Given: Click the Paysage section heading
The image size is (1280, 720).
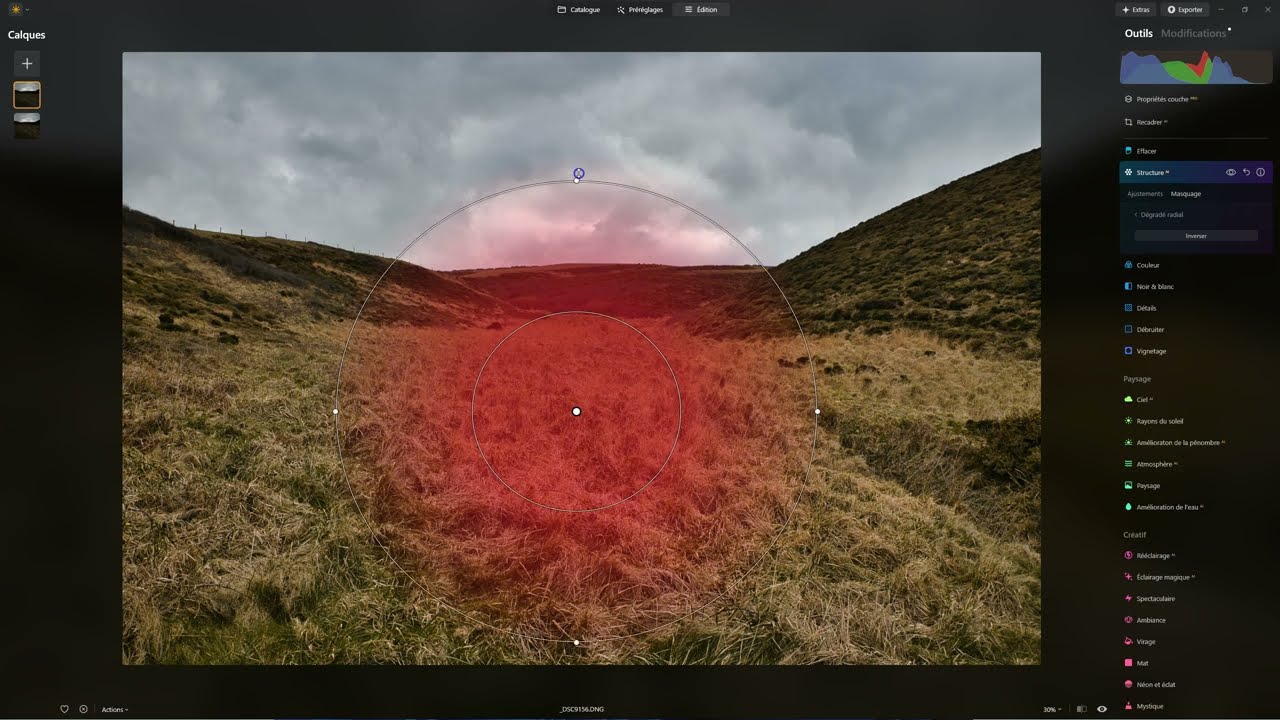Looking at the screenshot, I should [1137, 379].
